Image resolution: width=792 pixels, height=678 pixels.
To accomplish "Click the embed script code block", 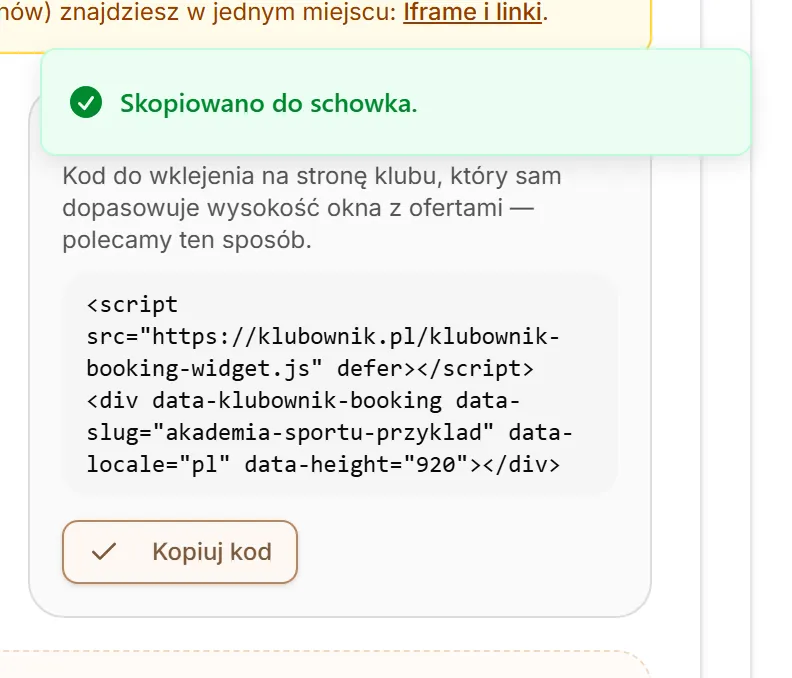I will [x=340, y=384].
